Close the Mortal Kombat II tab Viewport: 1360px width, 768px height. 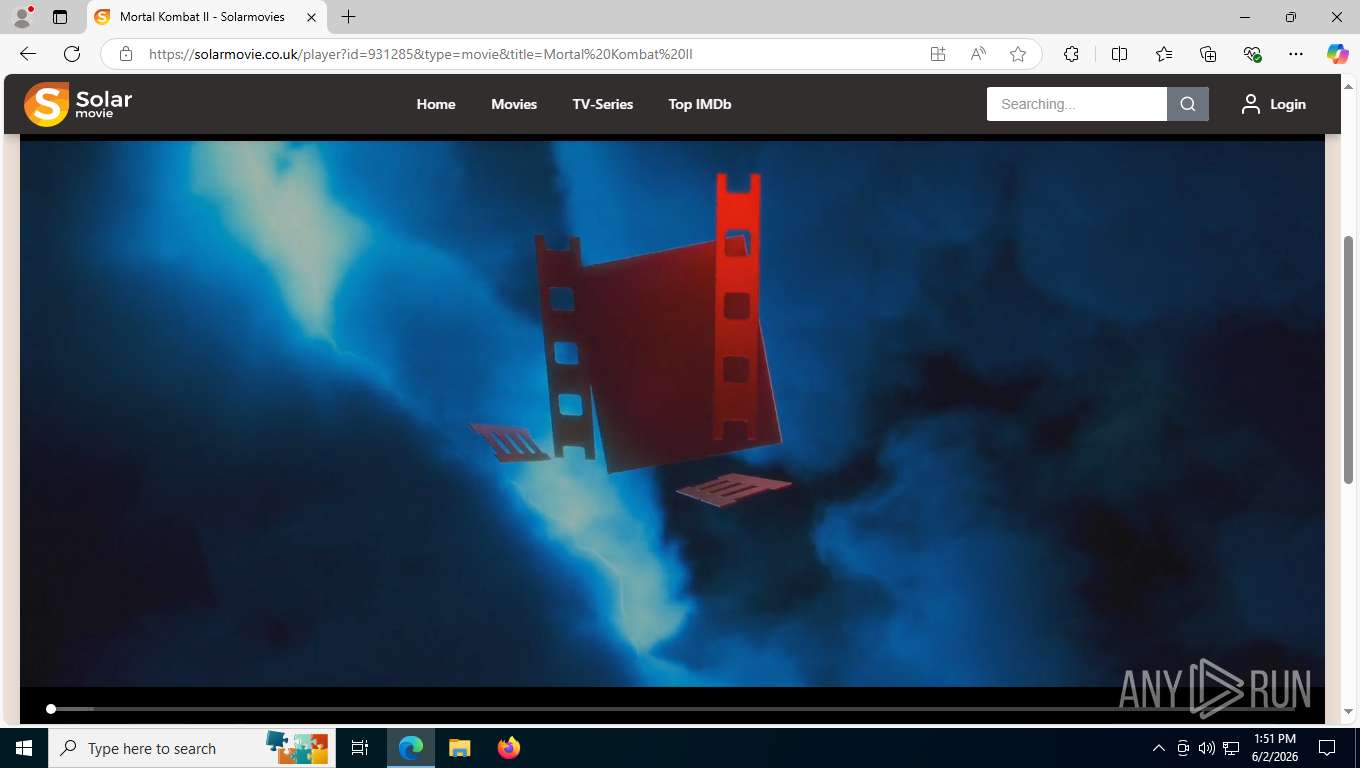(311, 17)
